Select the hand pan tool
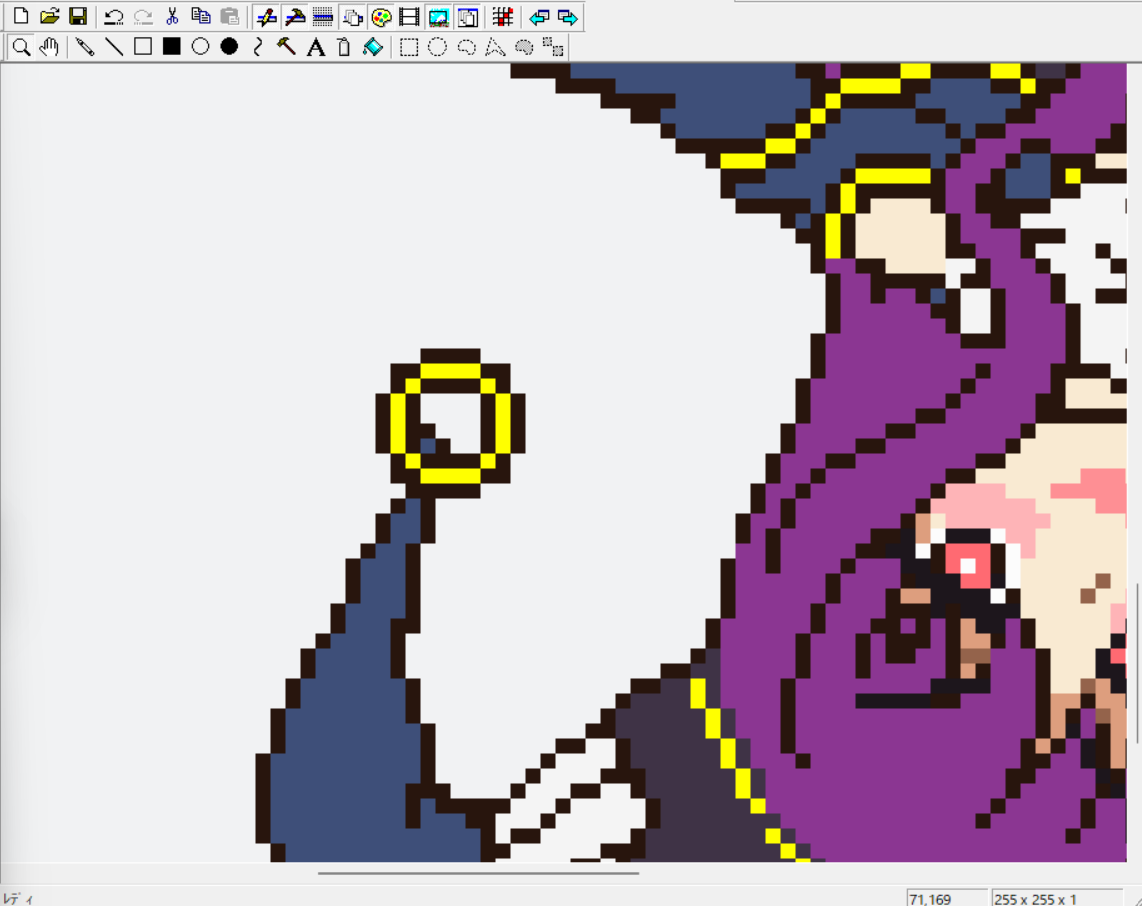Viewport: 1142px width, 906px height. 50,47
